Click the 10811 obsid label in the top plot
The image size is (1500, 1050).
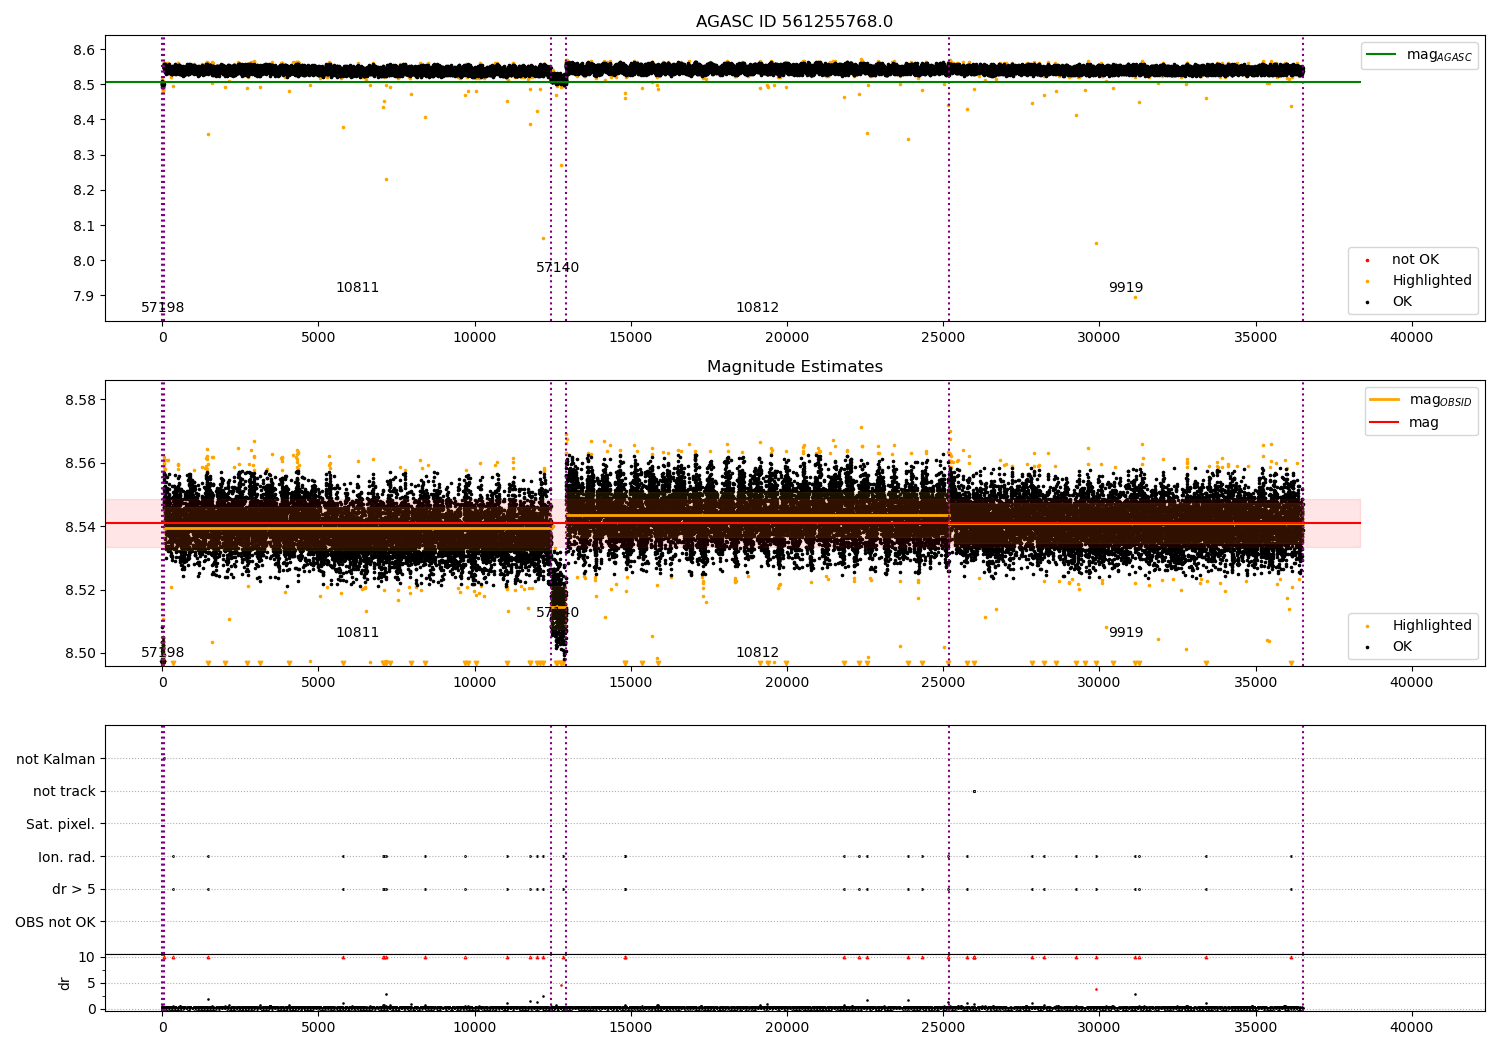pos(357,288)
